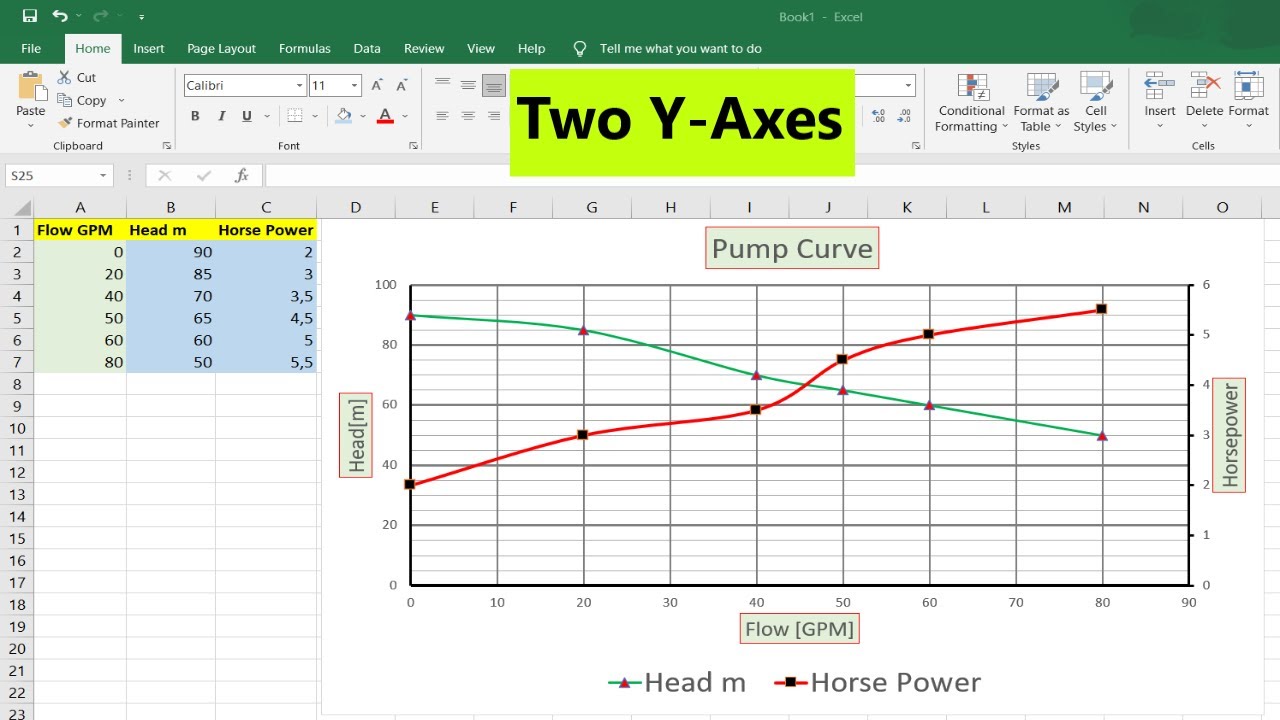Viewport: 1280px width, 720px height.
Task: Select the Flow [GPM] axis title
Action: pos(799,629)
